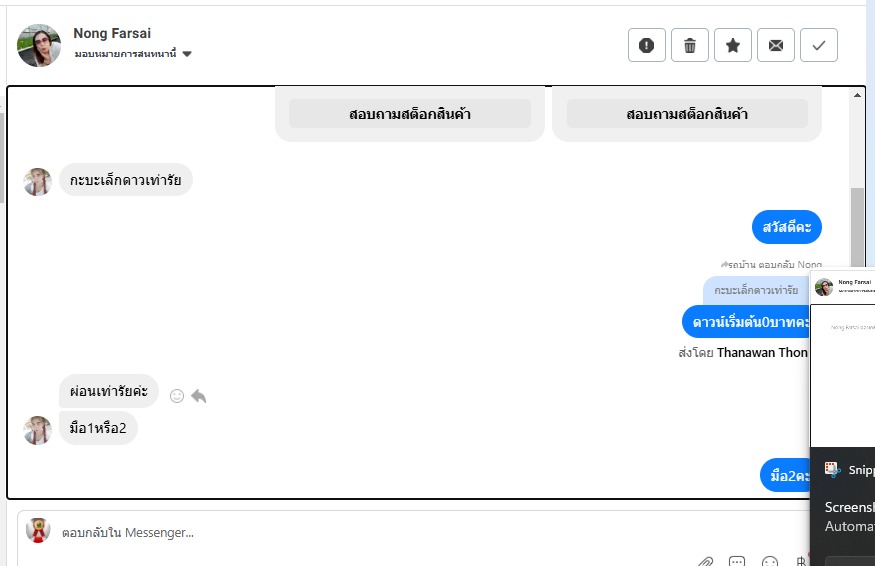Mark conversation done with checkmark icon
This screenshot has width=875, height=566.
click(819, 45)
